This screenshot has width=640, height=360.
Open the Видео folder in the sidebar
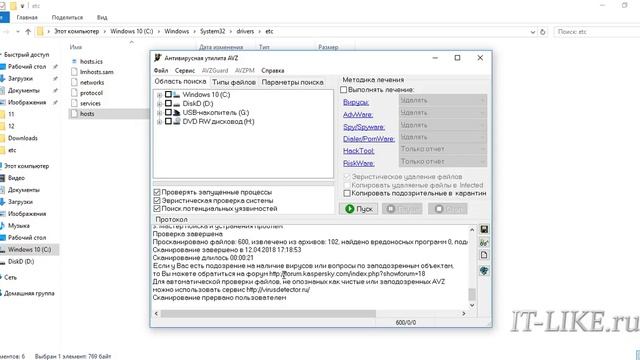(x=16, y=178)
